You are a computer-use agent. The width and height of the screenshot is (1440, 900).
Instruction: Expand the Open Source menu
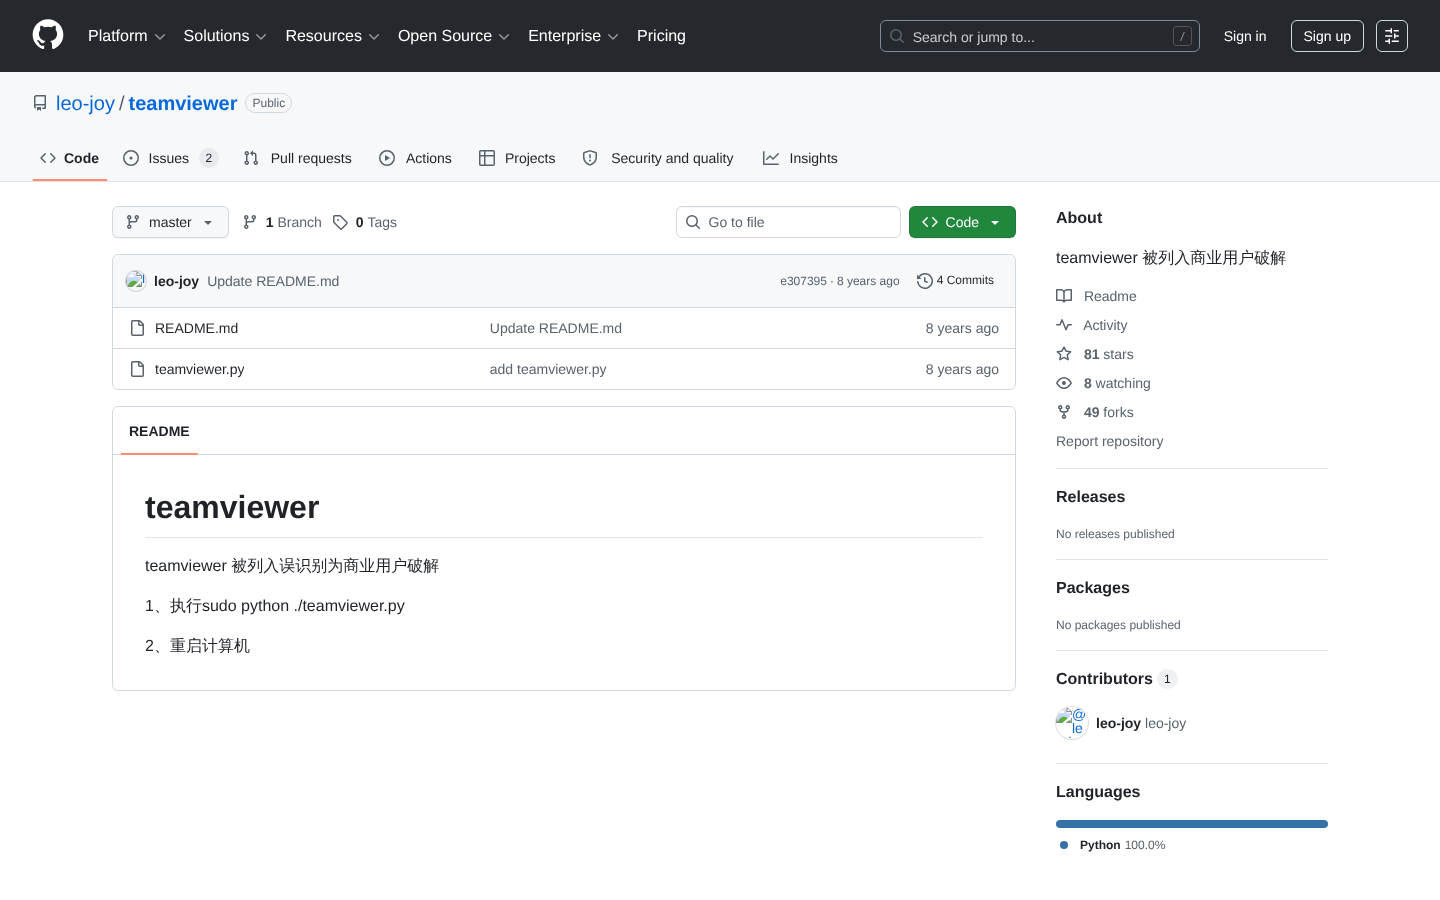coord(454,36)
